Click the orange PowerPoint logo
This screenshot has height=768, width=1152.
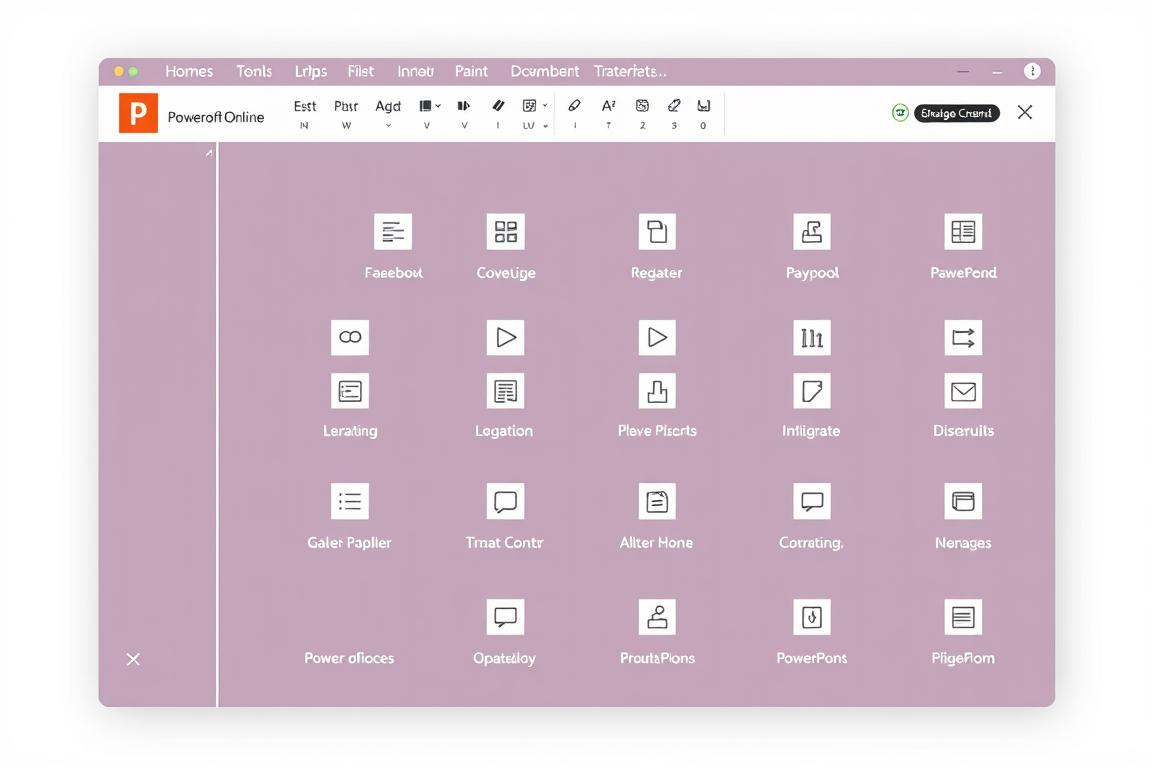[x=138, y=113]
